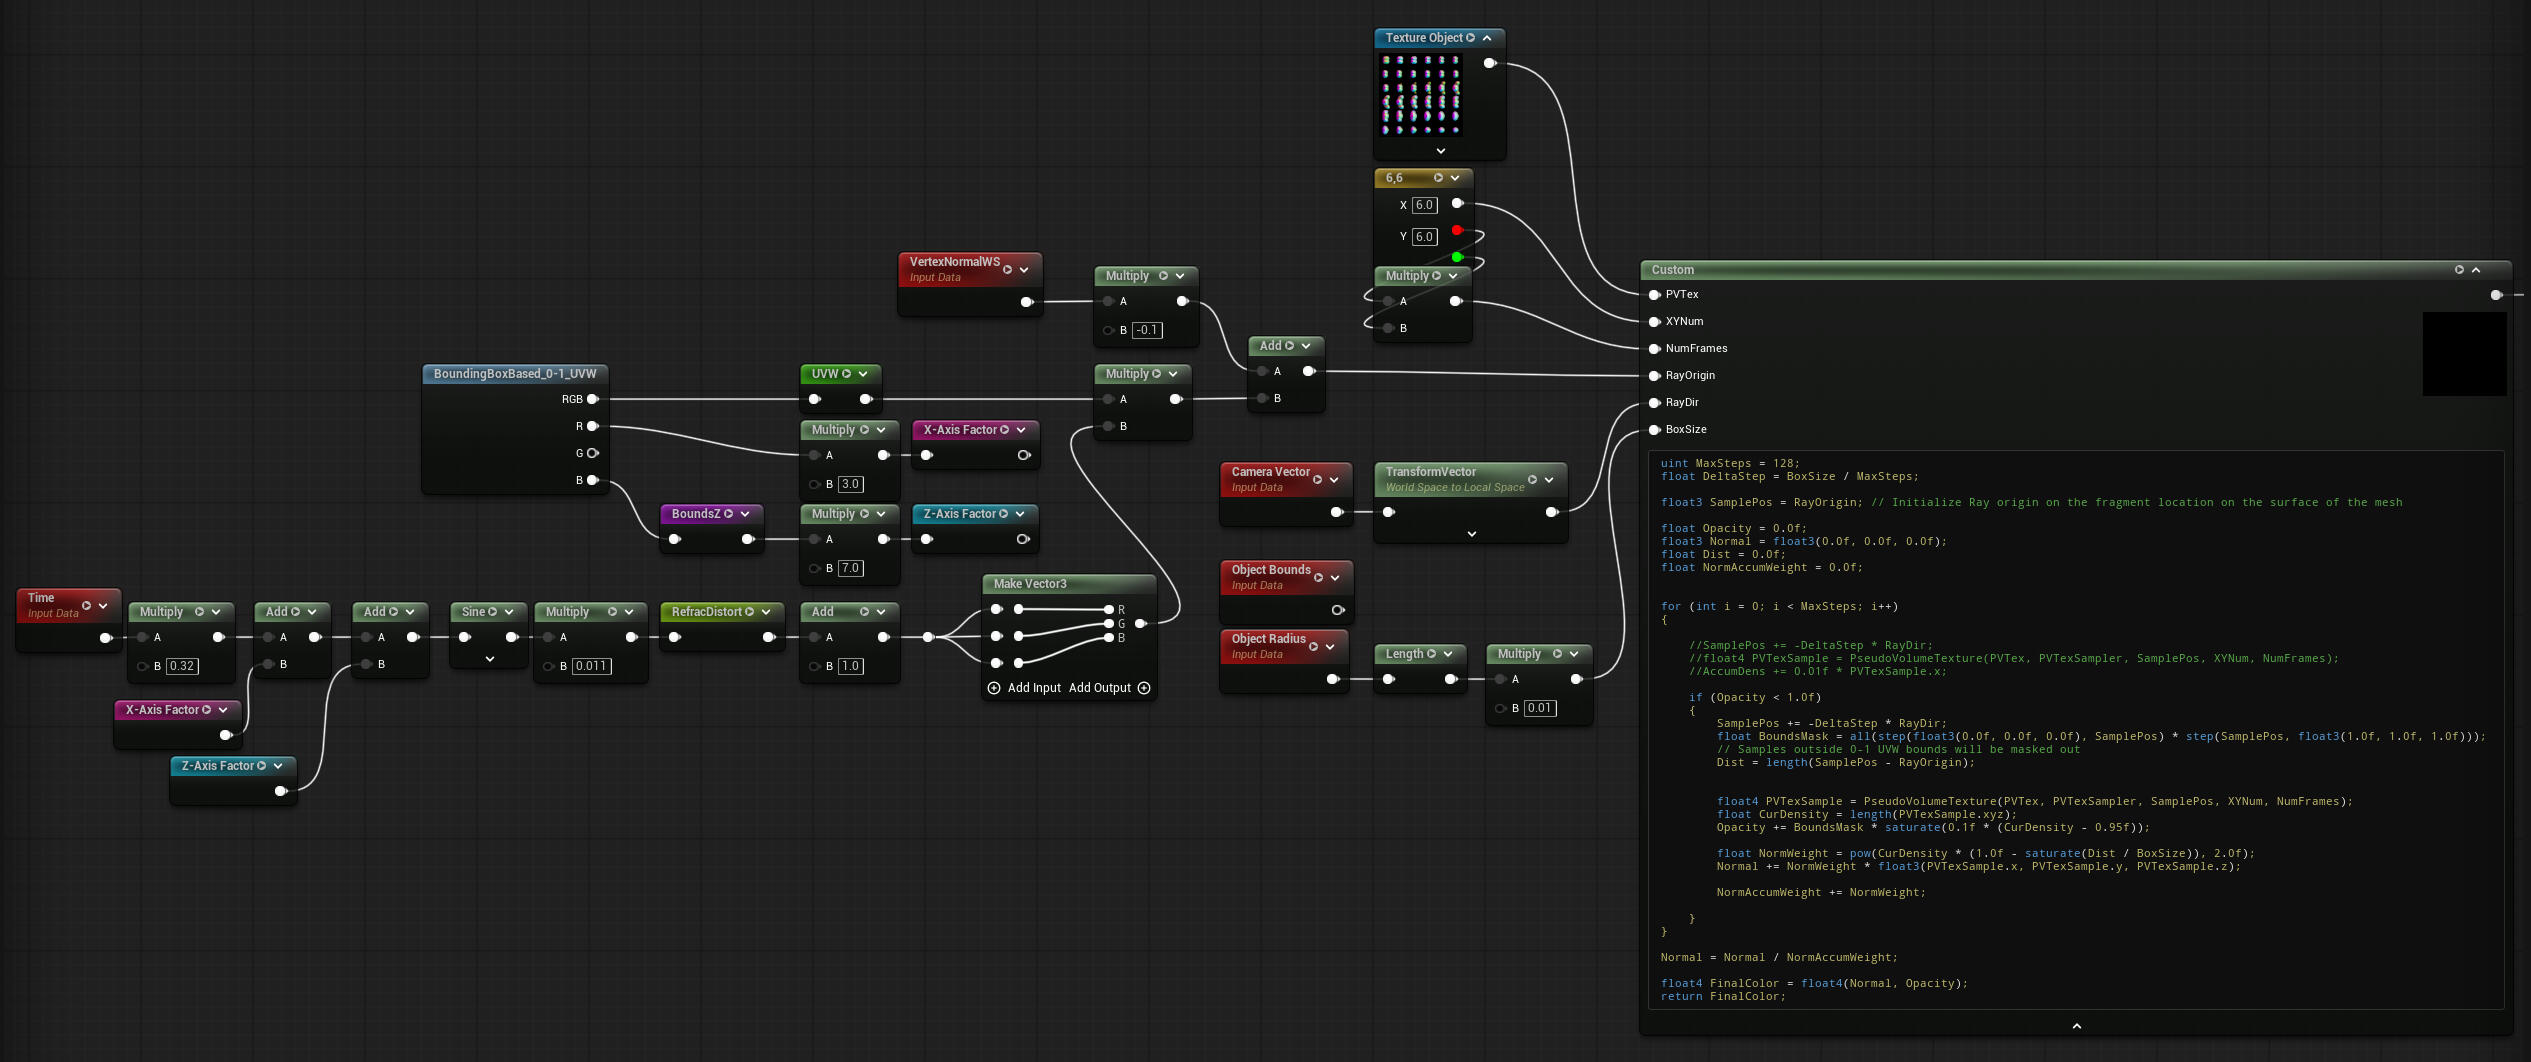Click the red Y output pin on the 6,6 node
The image size is (2531, 1062).
pos(1457,230)
